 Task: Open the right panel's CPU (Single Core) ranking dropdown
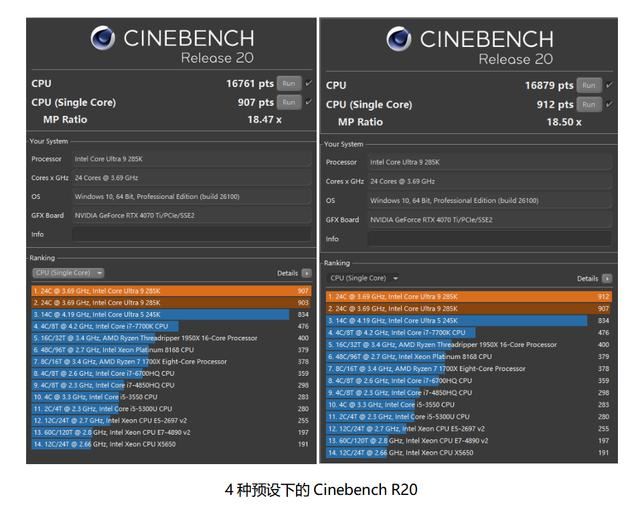tap(364, 278)
